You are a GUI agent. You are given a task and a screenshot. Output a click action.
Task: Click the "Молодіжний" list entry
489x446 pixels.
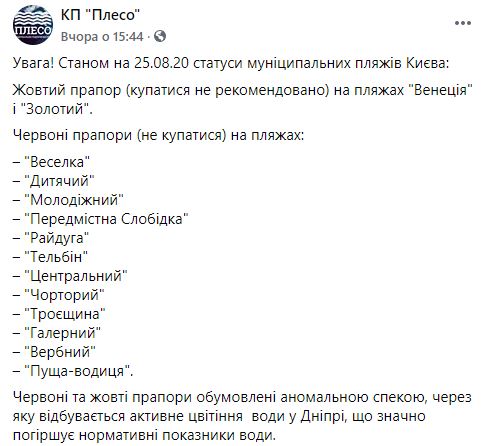coord(68,200)
